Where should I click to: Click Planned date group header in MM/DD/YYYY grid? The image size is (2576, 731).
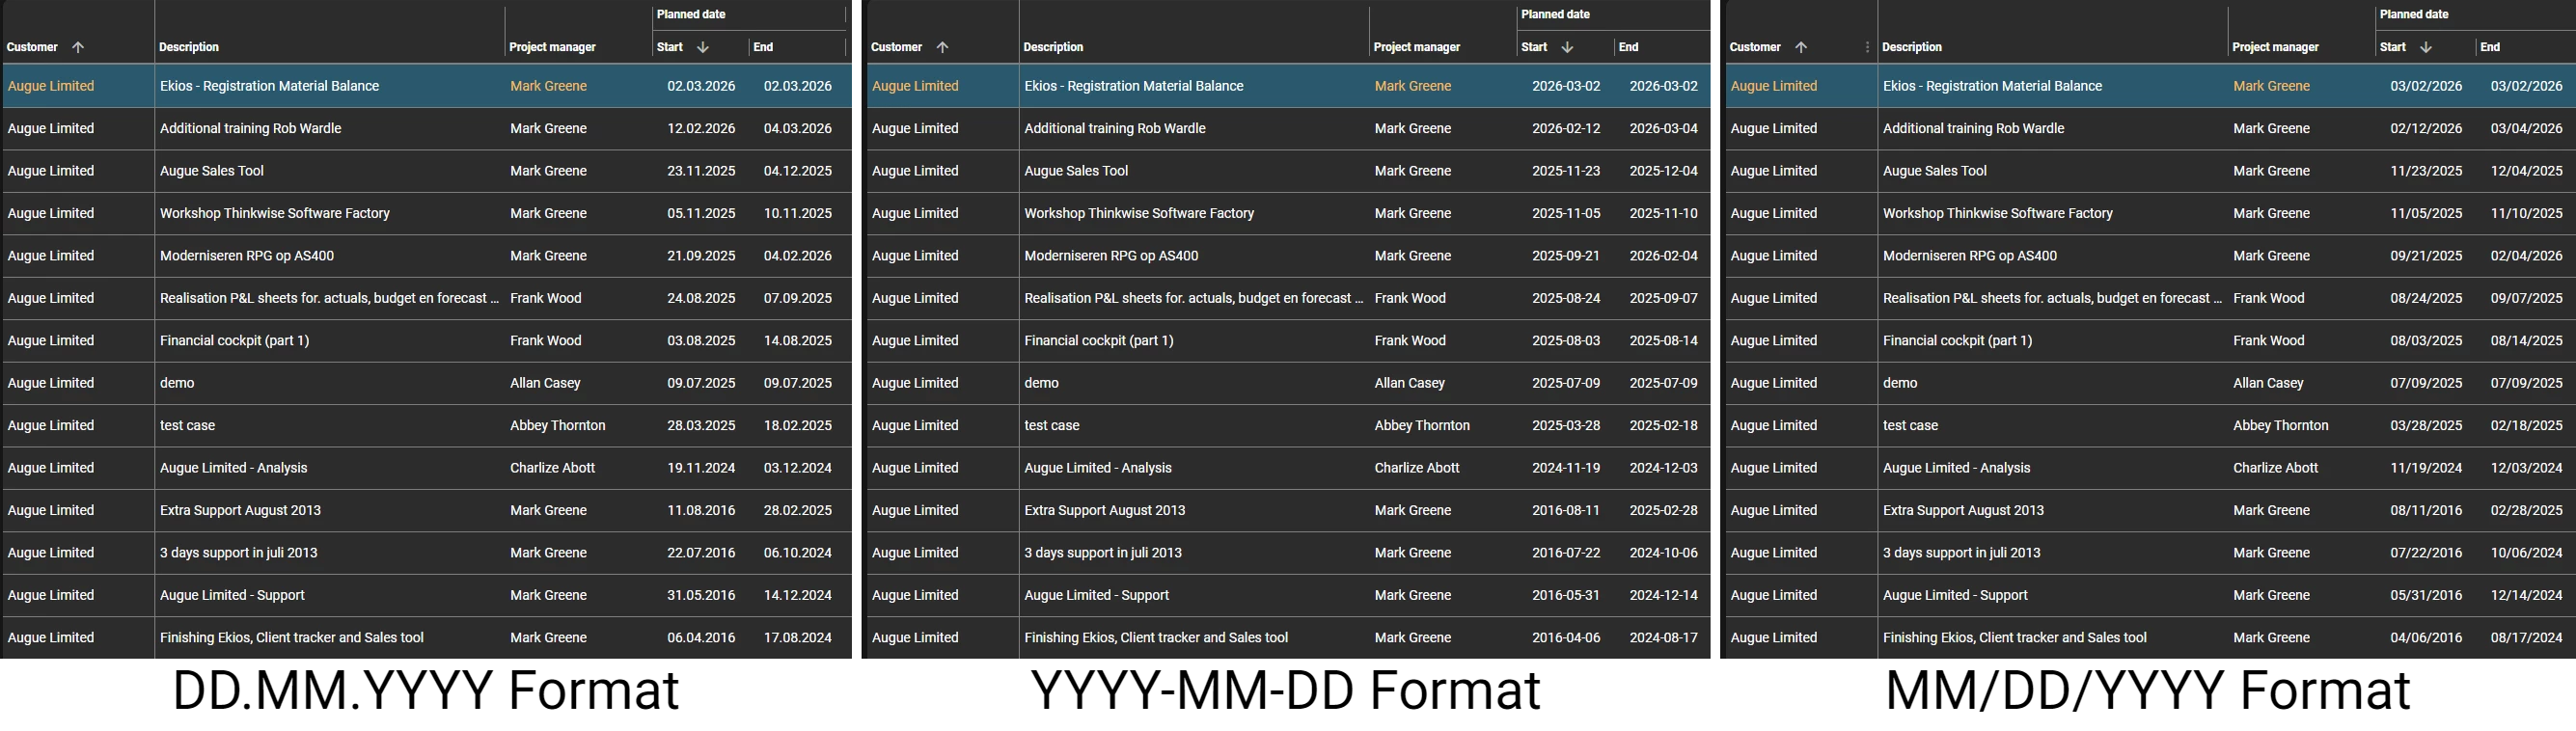2414,14
